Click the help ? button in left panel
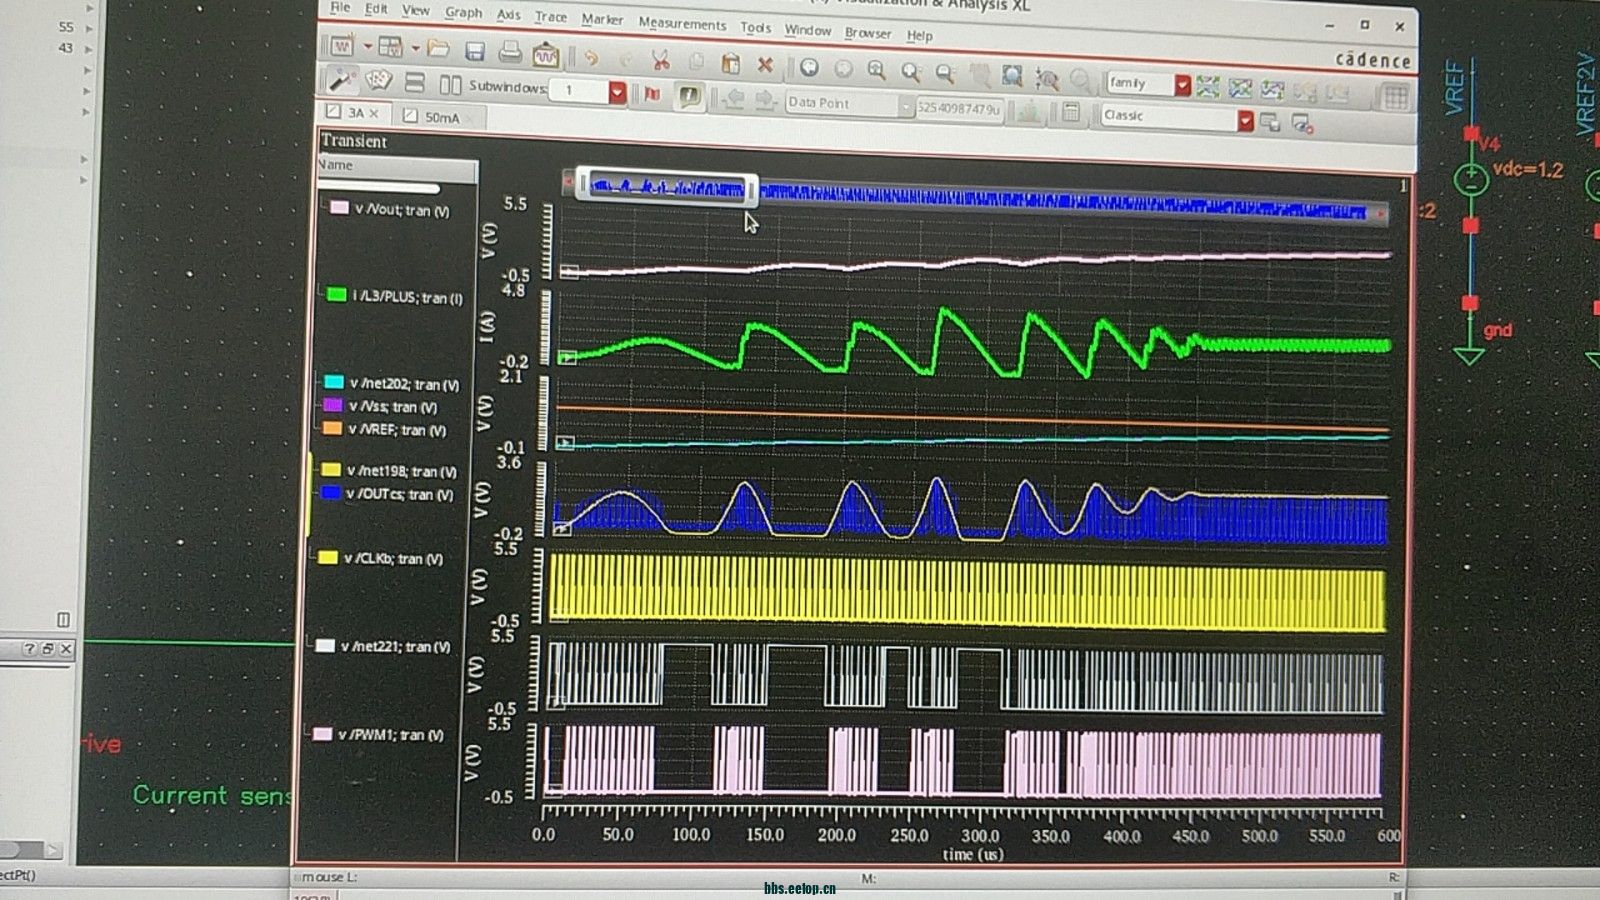 click(x=29, y=649)
